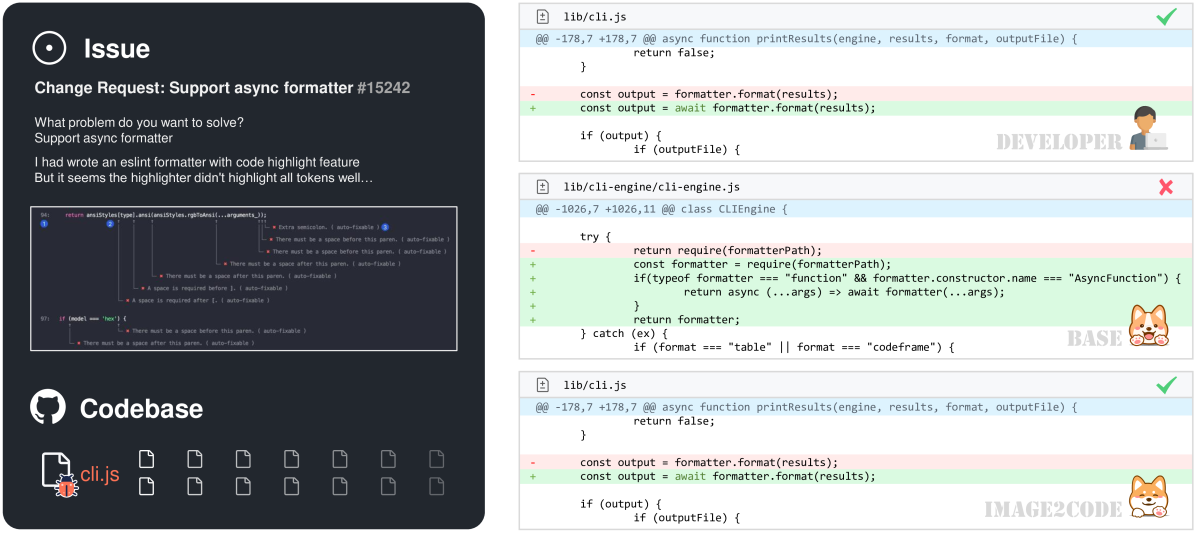Click the 'Change Request: Support async formatter' title

pyautogui.click(x=194, y=88)
